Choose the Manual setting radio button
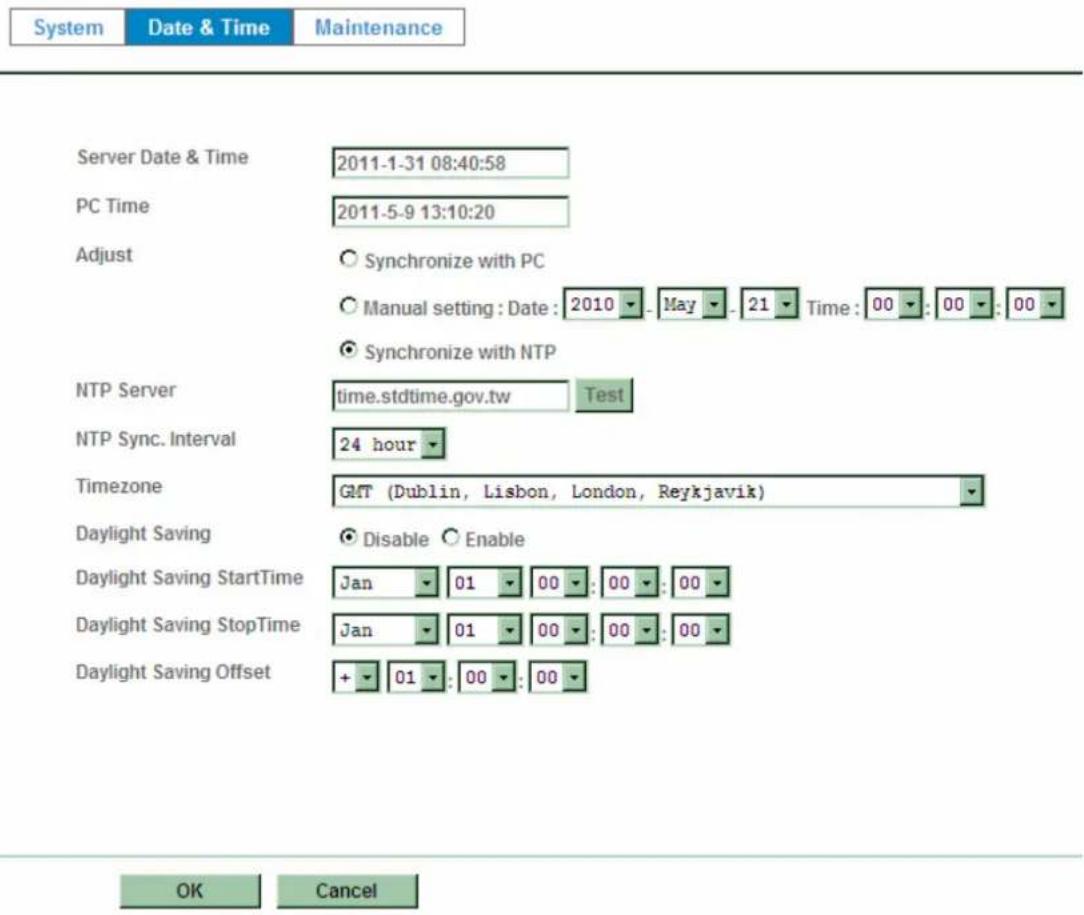Image resolution: width=1084 pixels, height=915 pixels. [348, 305]
